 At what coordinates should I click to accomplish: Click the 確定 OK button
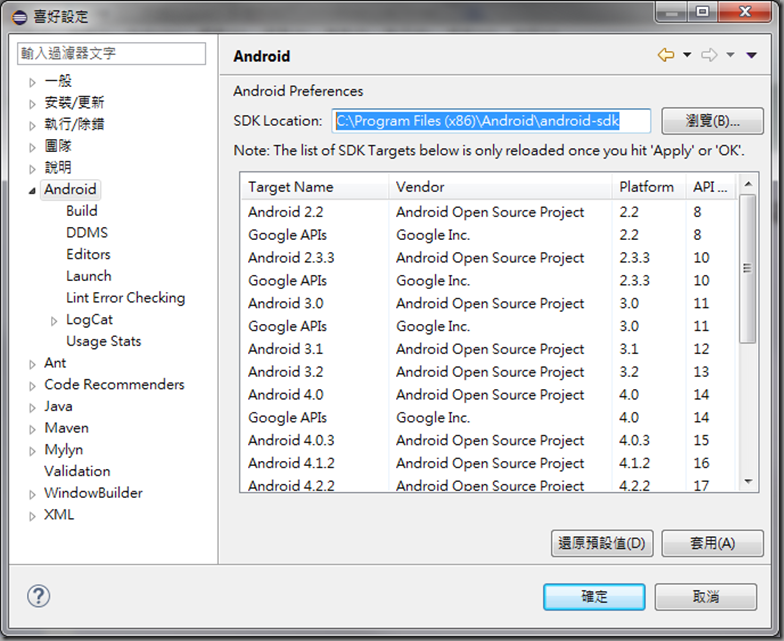(594, 596)
